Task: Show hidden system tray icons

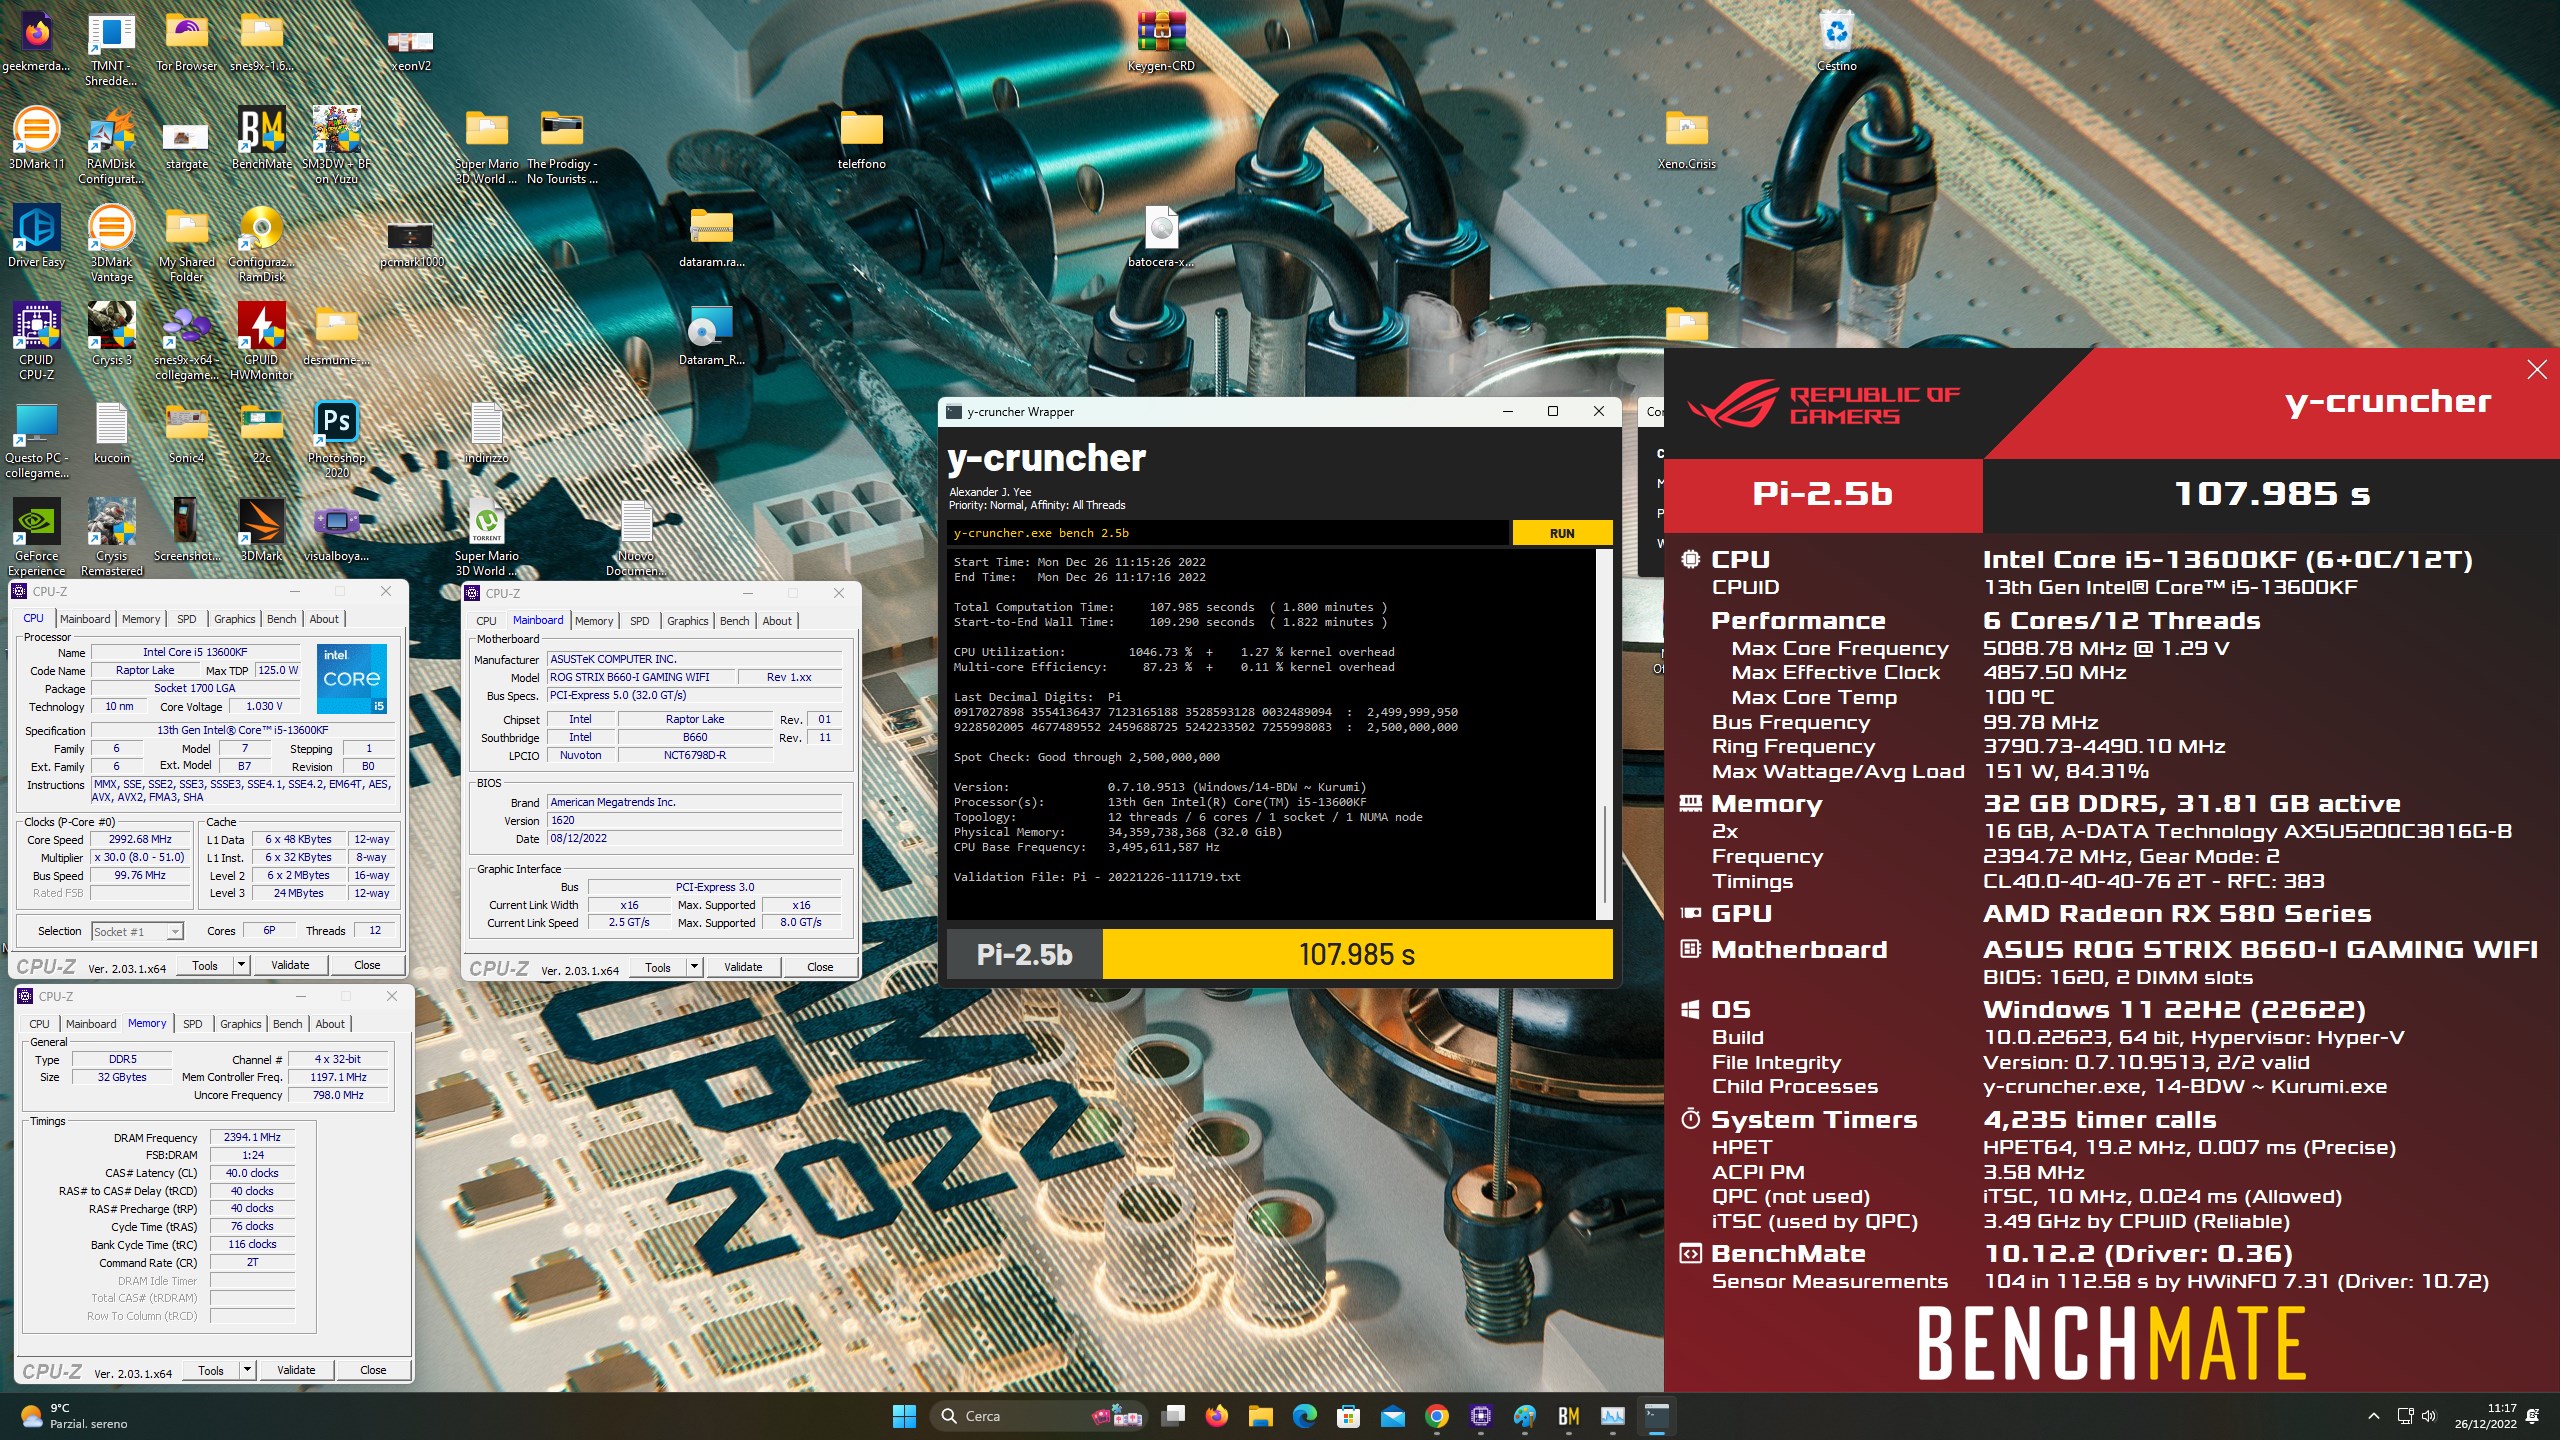Action: click(2373, 1416)
